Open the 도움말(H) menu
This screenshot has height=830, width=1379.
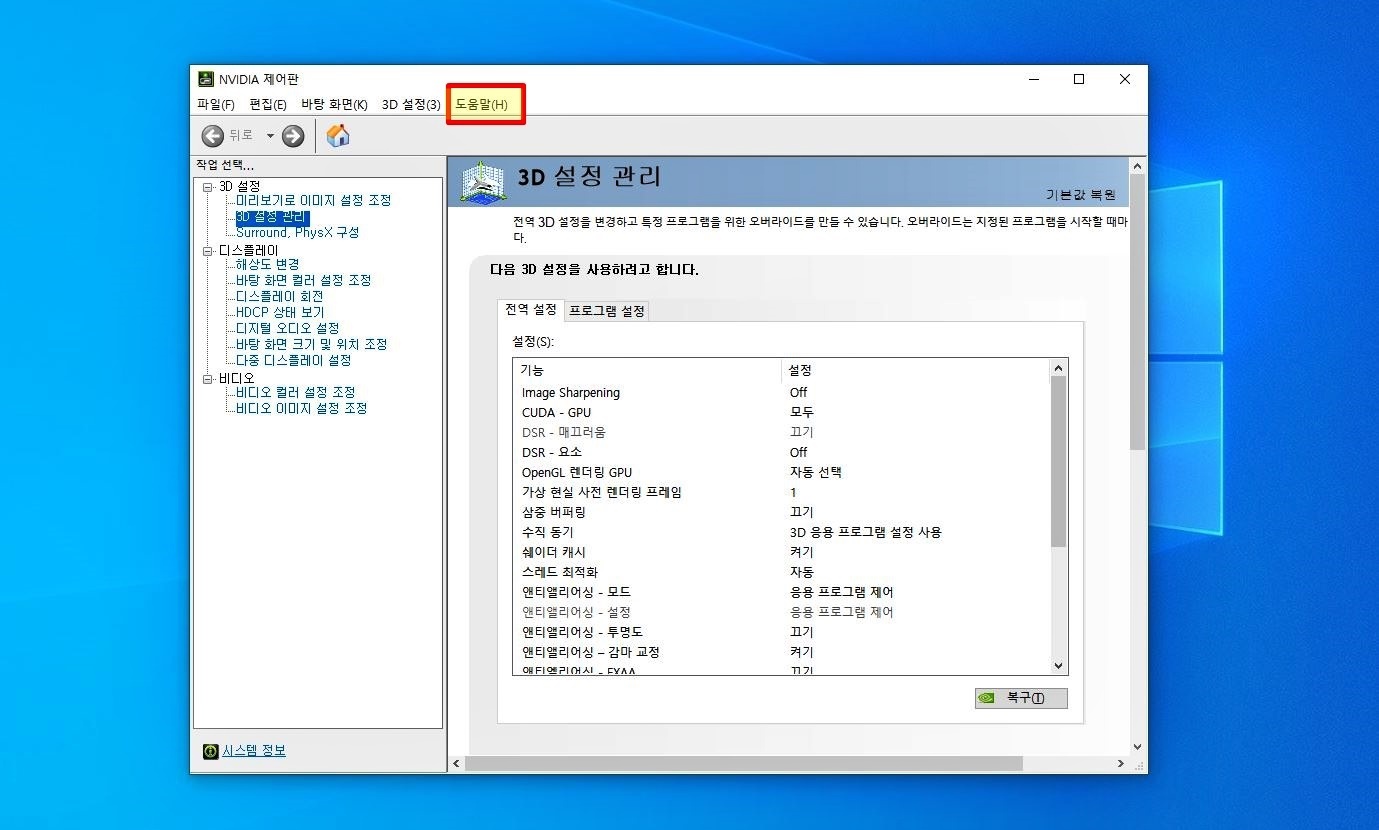click(x=482, y=104)
